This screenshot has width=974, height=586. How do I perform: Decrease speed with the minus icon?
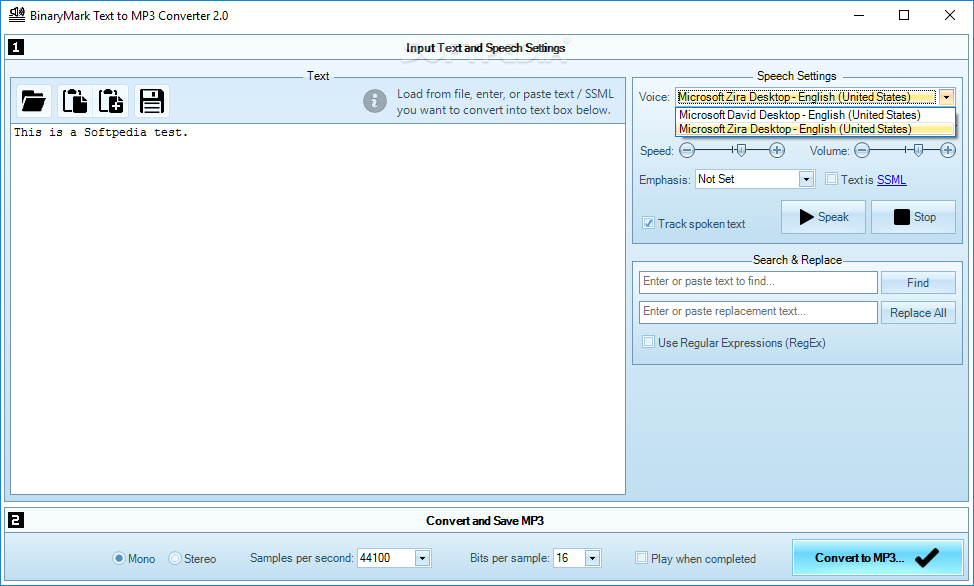click(686, 150)
